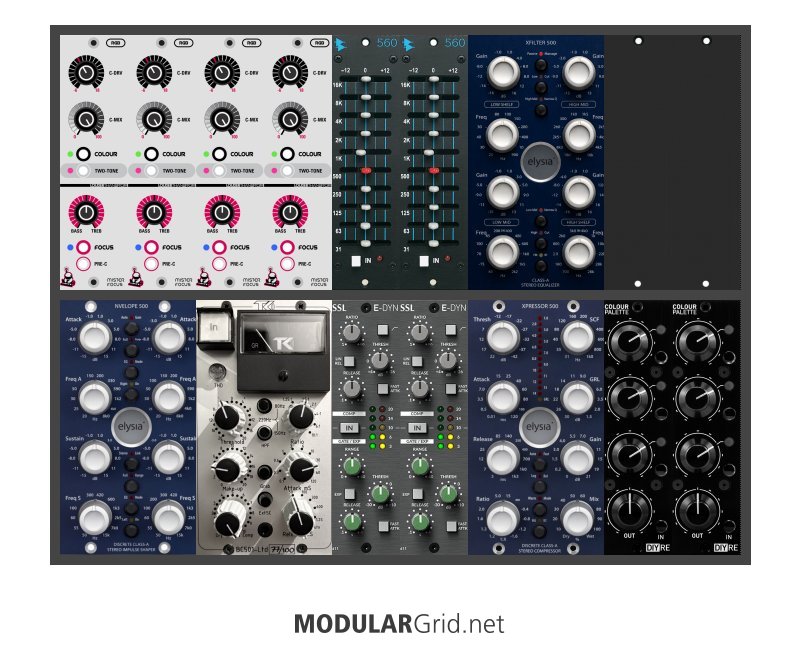Click the Thresh knob on XPRESSOR 500
The image size is (800, 645).
click(x=503, y=337)
